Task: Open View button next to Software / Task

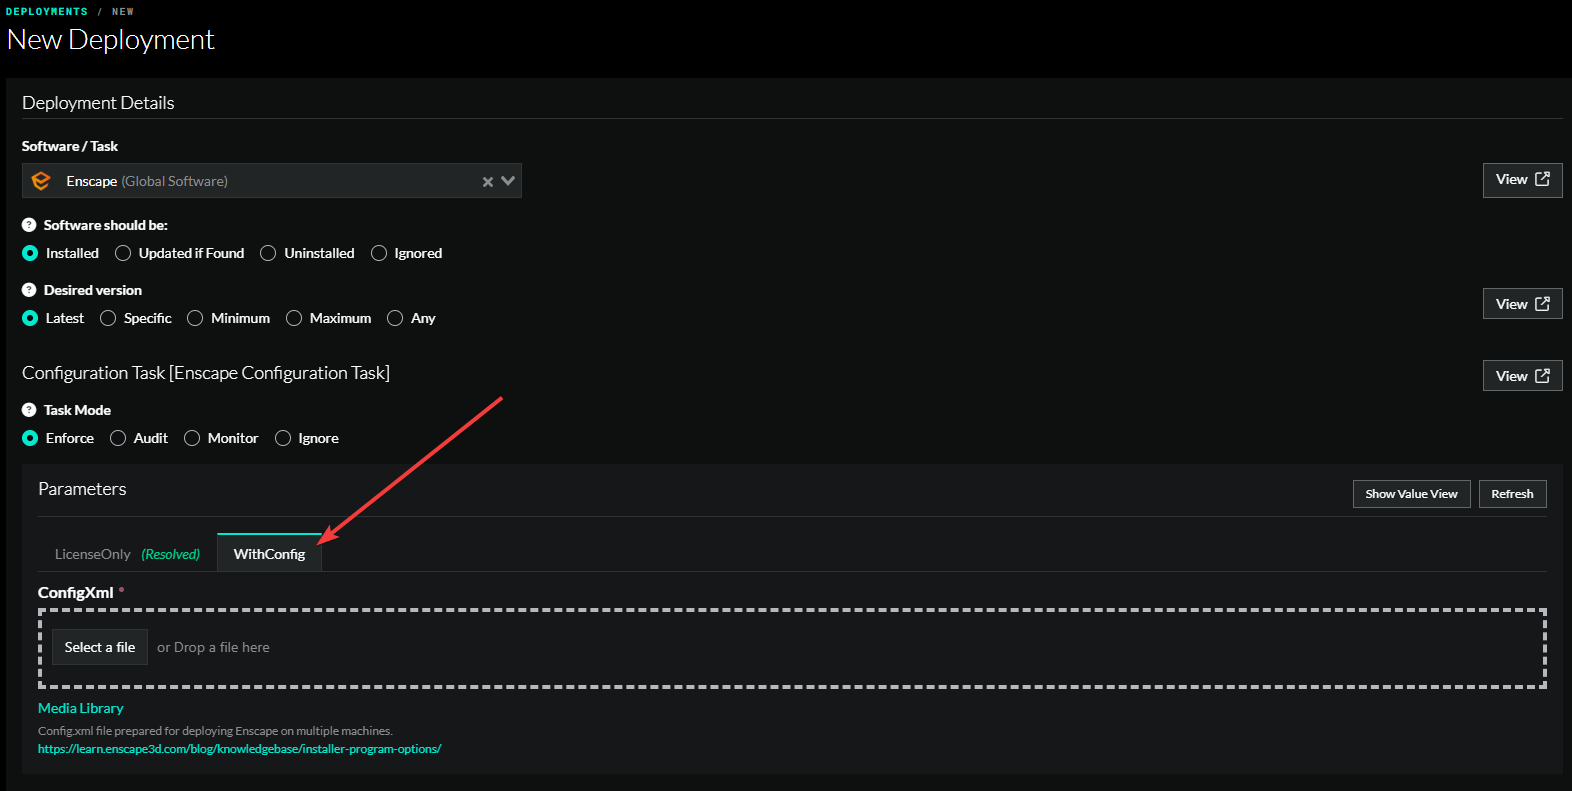Action: (1522, 180)
